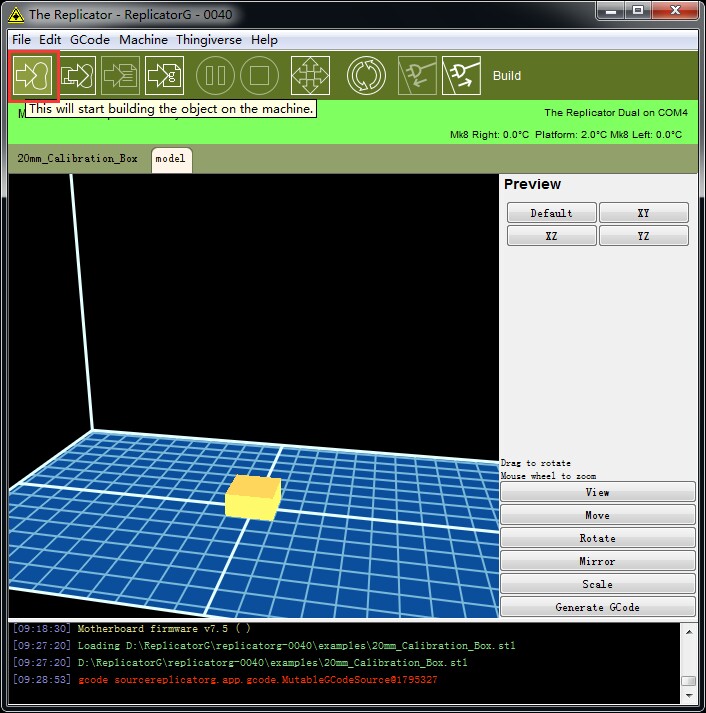Click the Rotate button
Screen dimensions: 706x713
click(597, 538)
